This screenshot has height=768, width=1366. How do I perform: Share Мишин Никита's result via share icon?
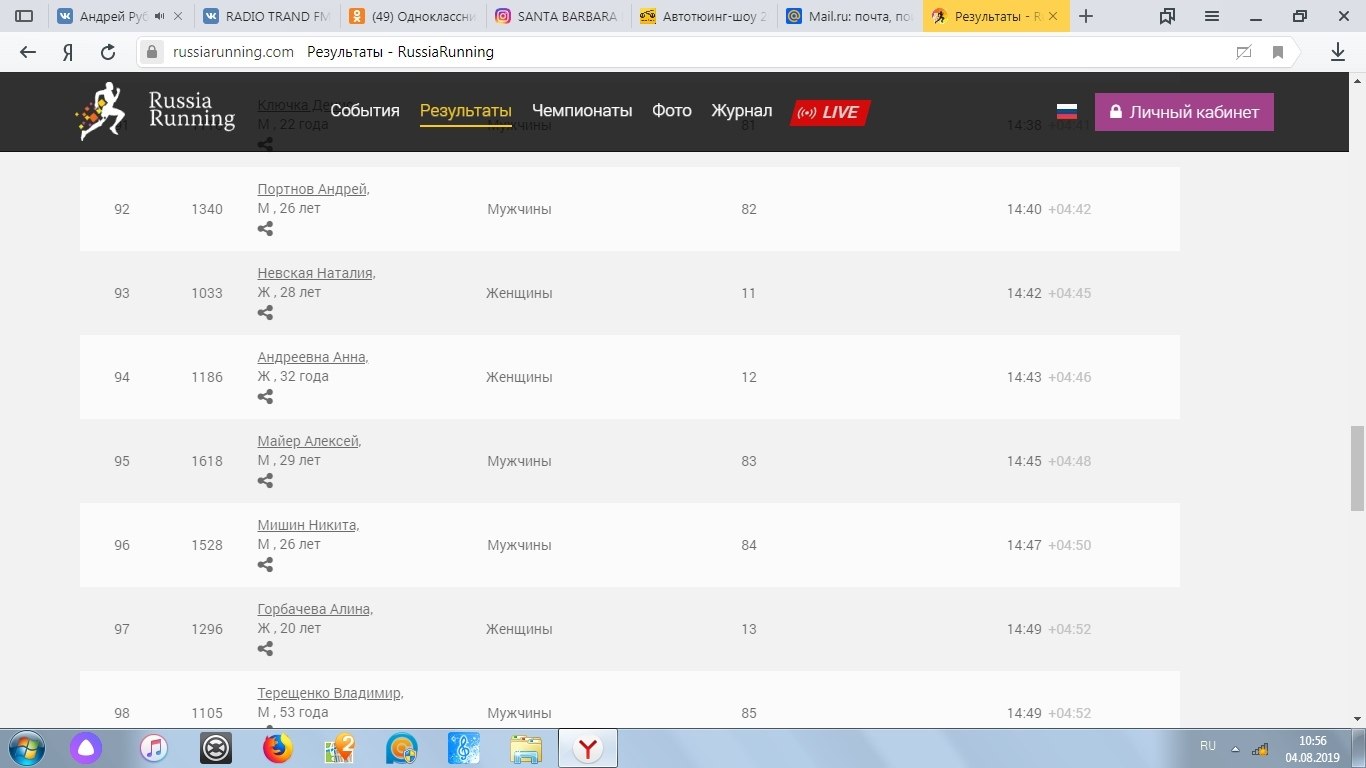point(265,565)
